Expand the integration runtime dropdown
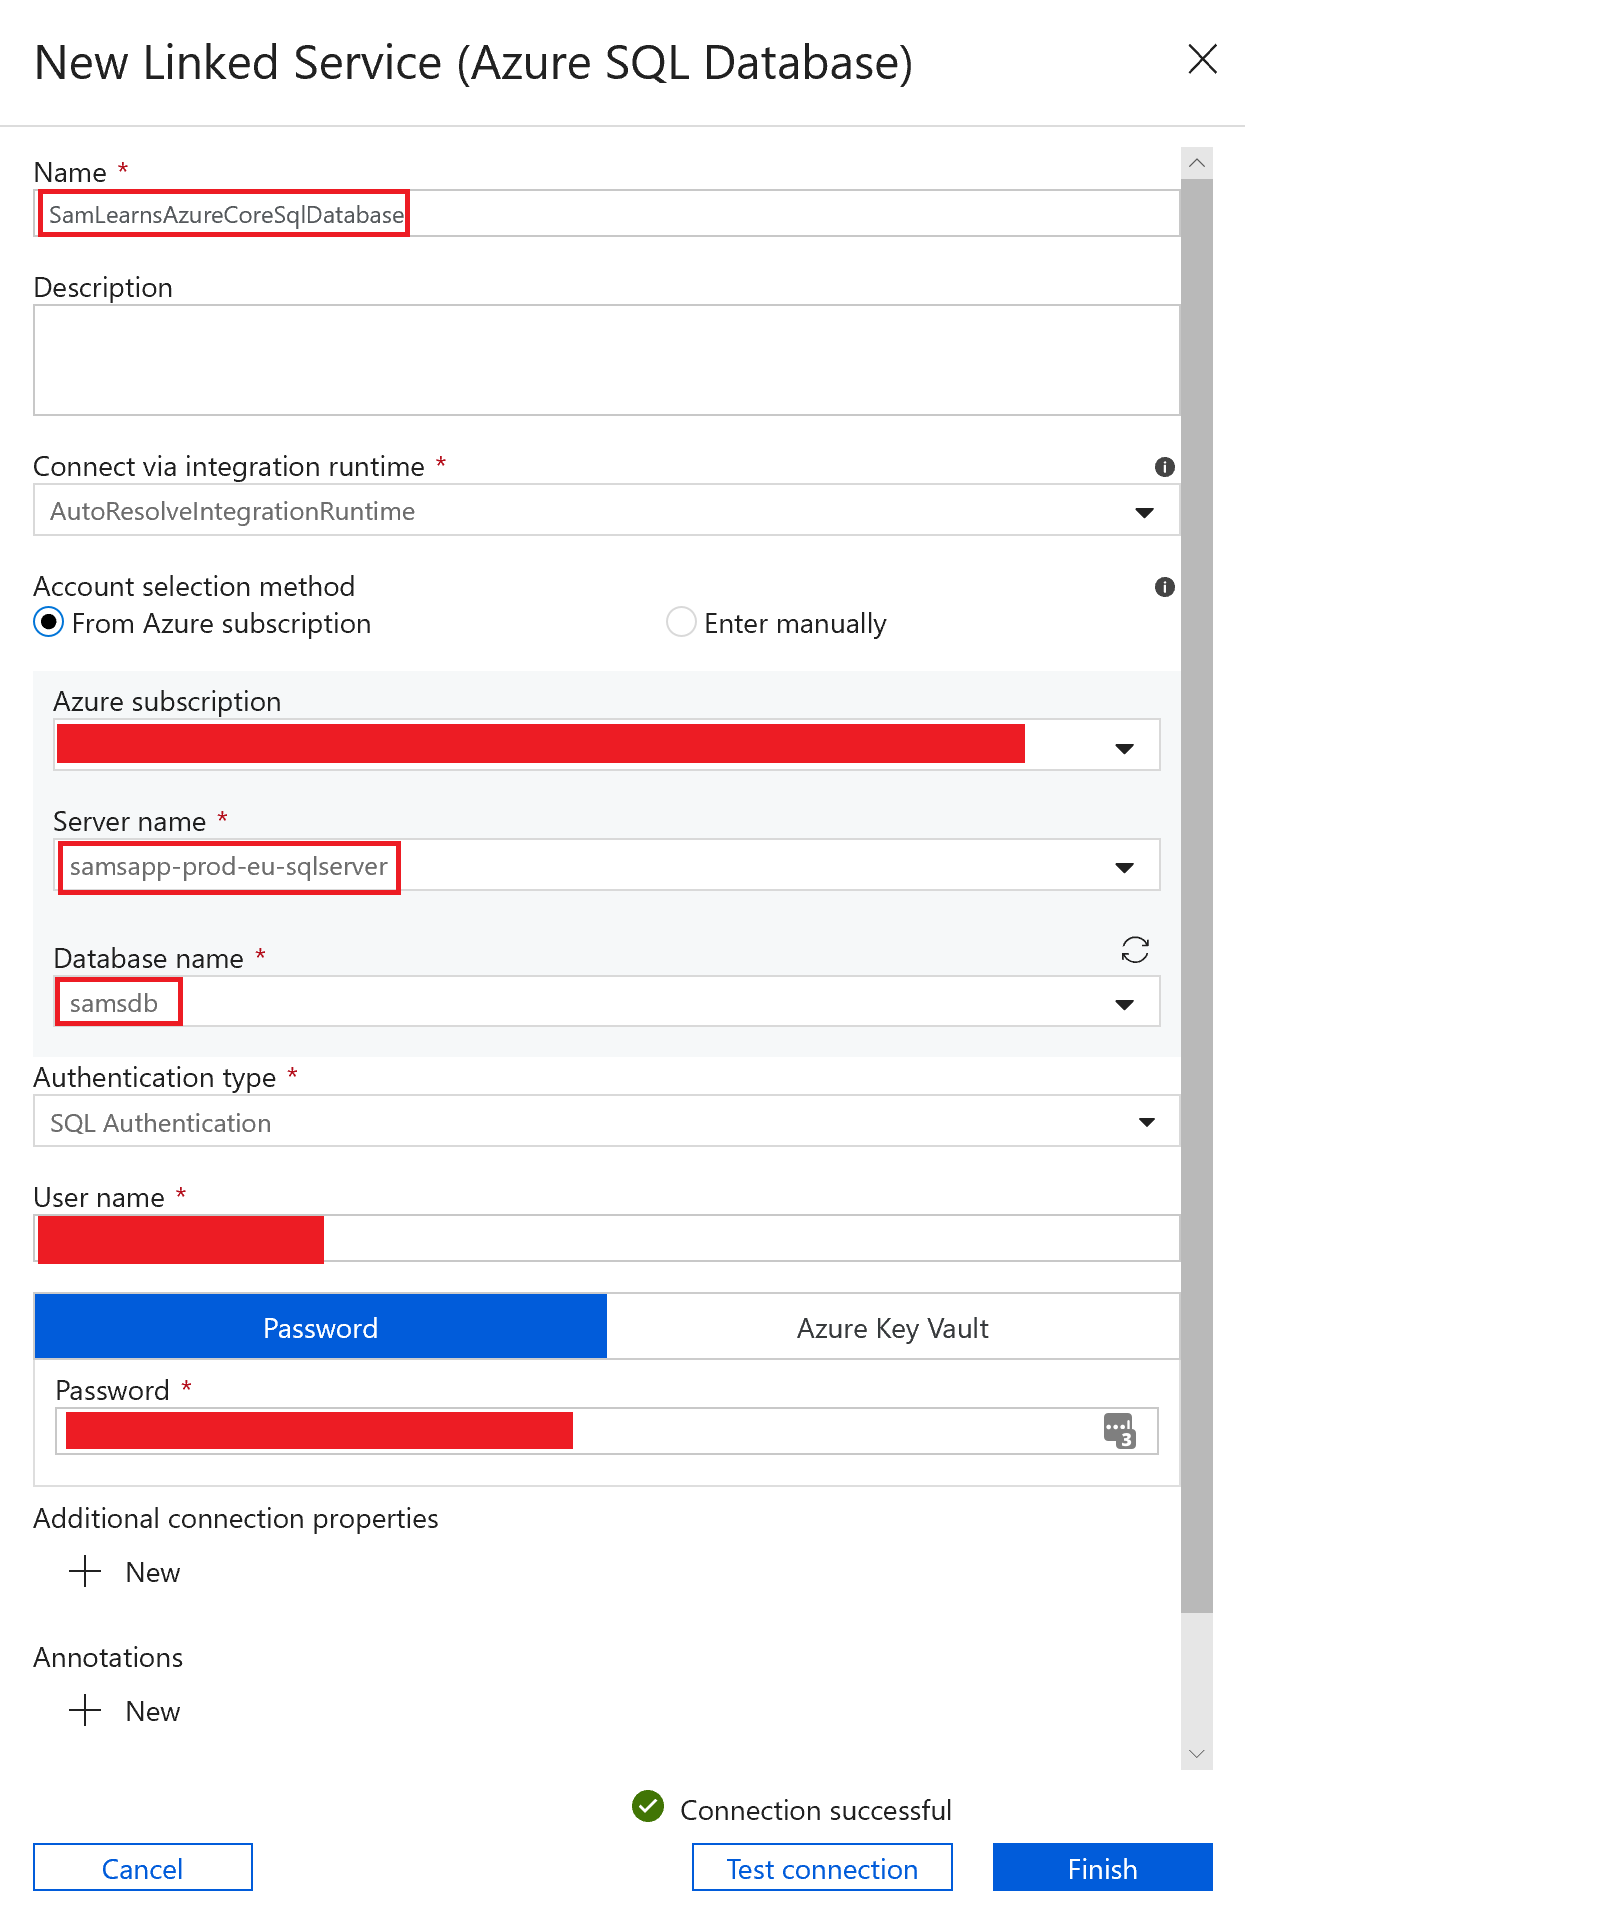This screenshot has width=1600, height=1929. (x=1144, y=512)
